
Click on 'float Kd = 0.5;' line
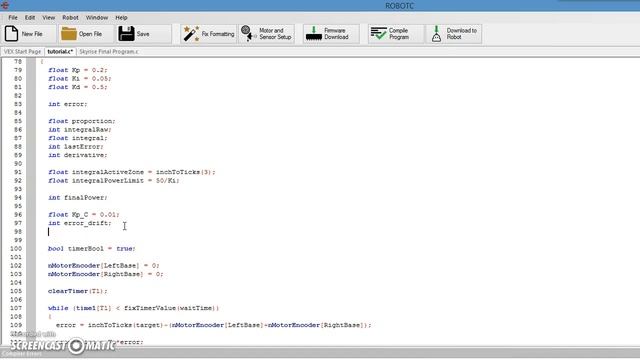(x=78, y=87)
